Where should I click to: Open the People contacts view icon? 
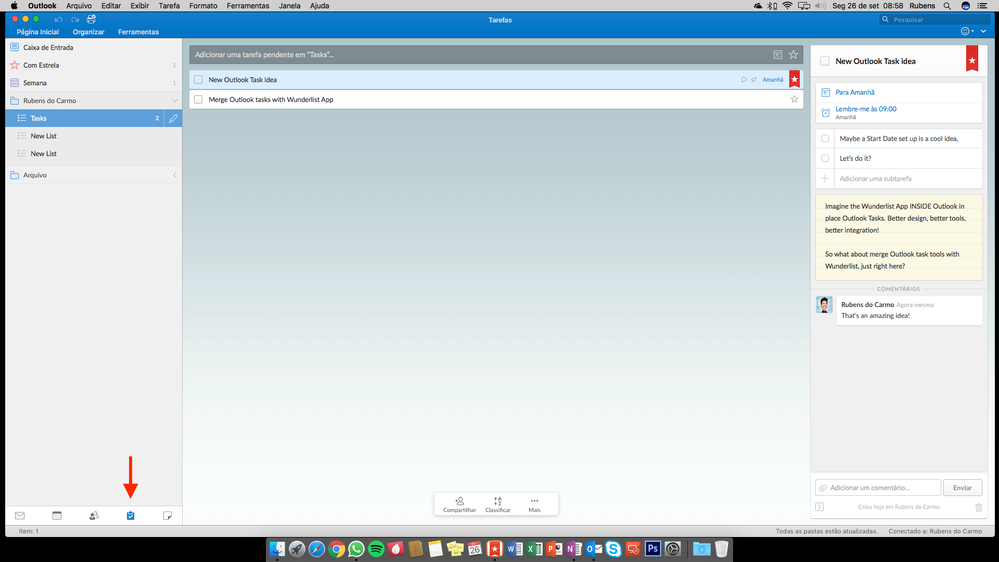[94, 515]
